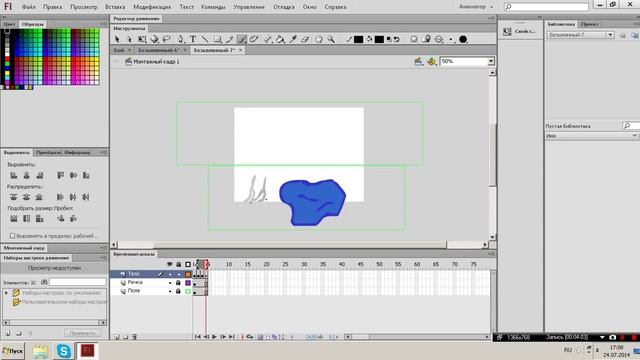The height and width of the screenshot is (360, 640).
Task: Select the Subselection tool
Action: 129,39
